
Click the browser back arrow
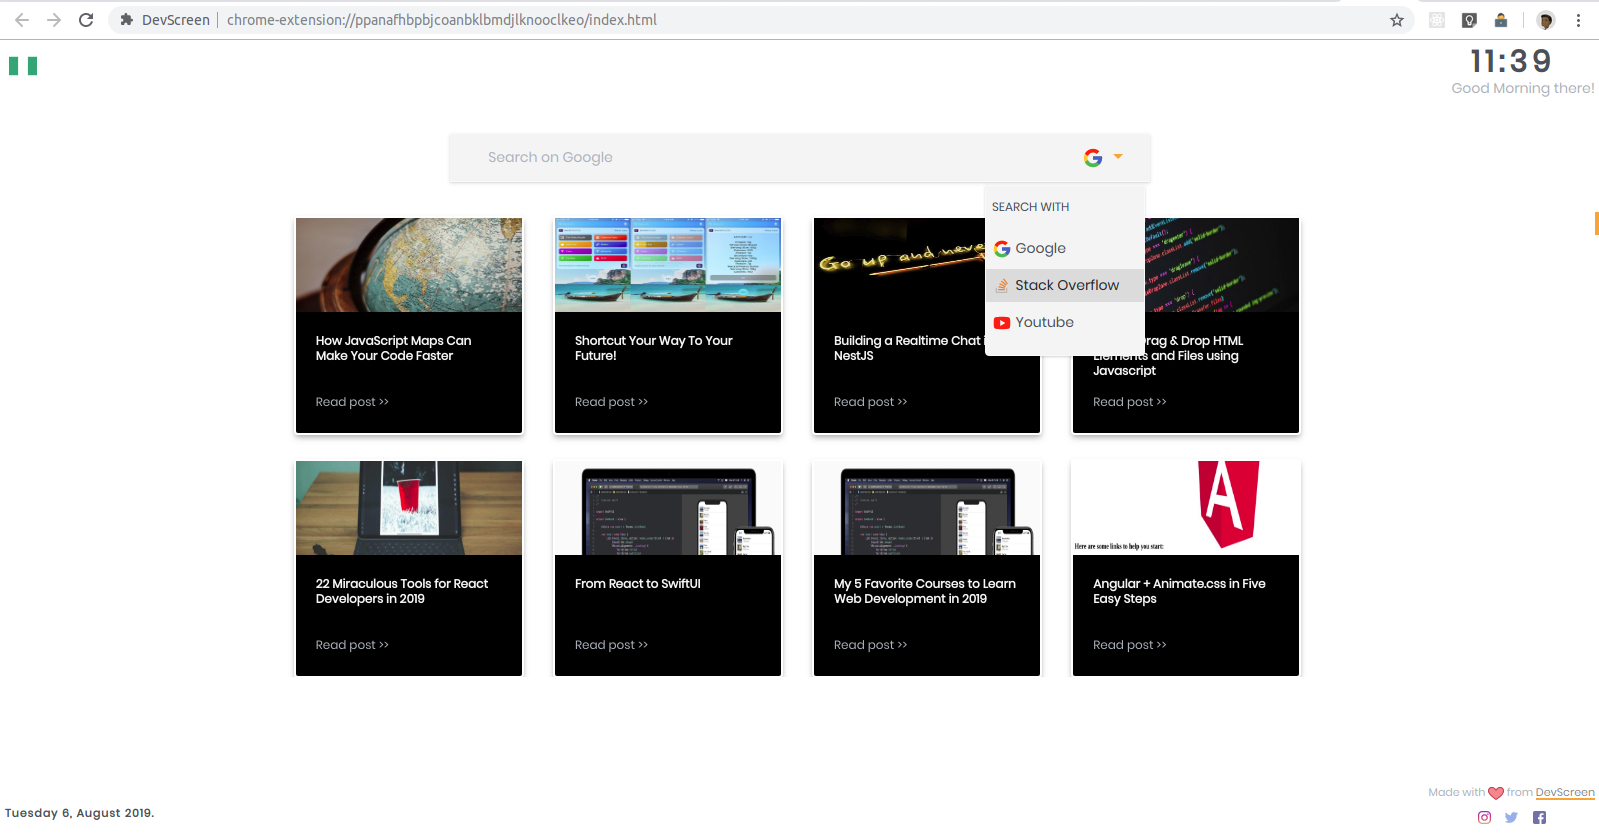[22, 20]
